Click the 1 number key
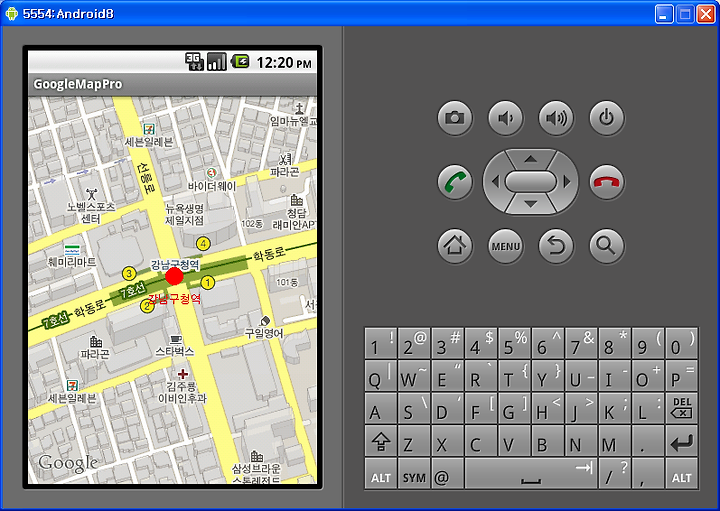The height and width of the screenshot is (511, 720). click(381, 343)
